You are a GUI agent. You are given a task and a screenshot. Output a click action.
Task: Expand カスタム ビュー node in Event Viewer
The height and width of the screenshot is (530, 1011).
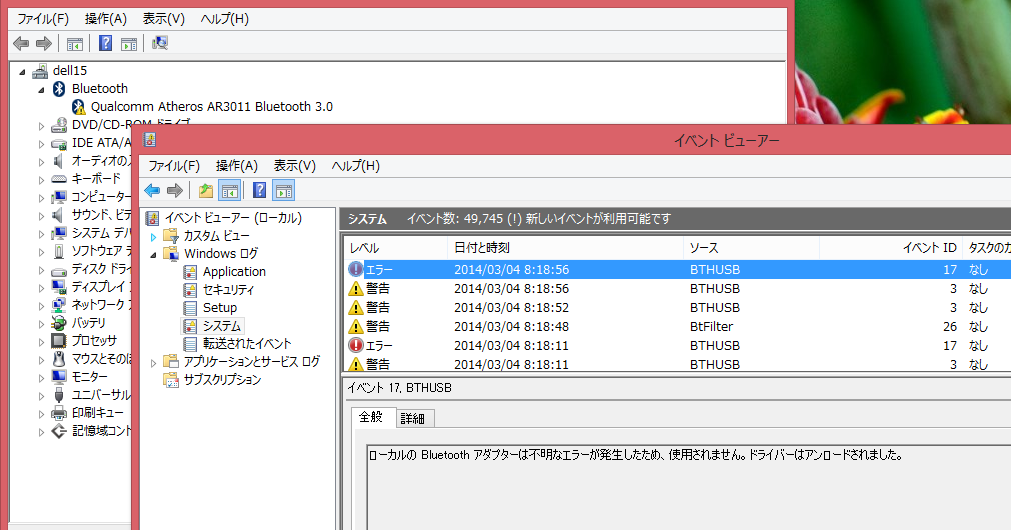tap(153, 237)
